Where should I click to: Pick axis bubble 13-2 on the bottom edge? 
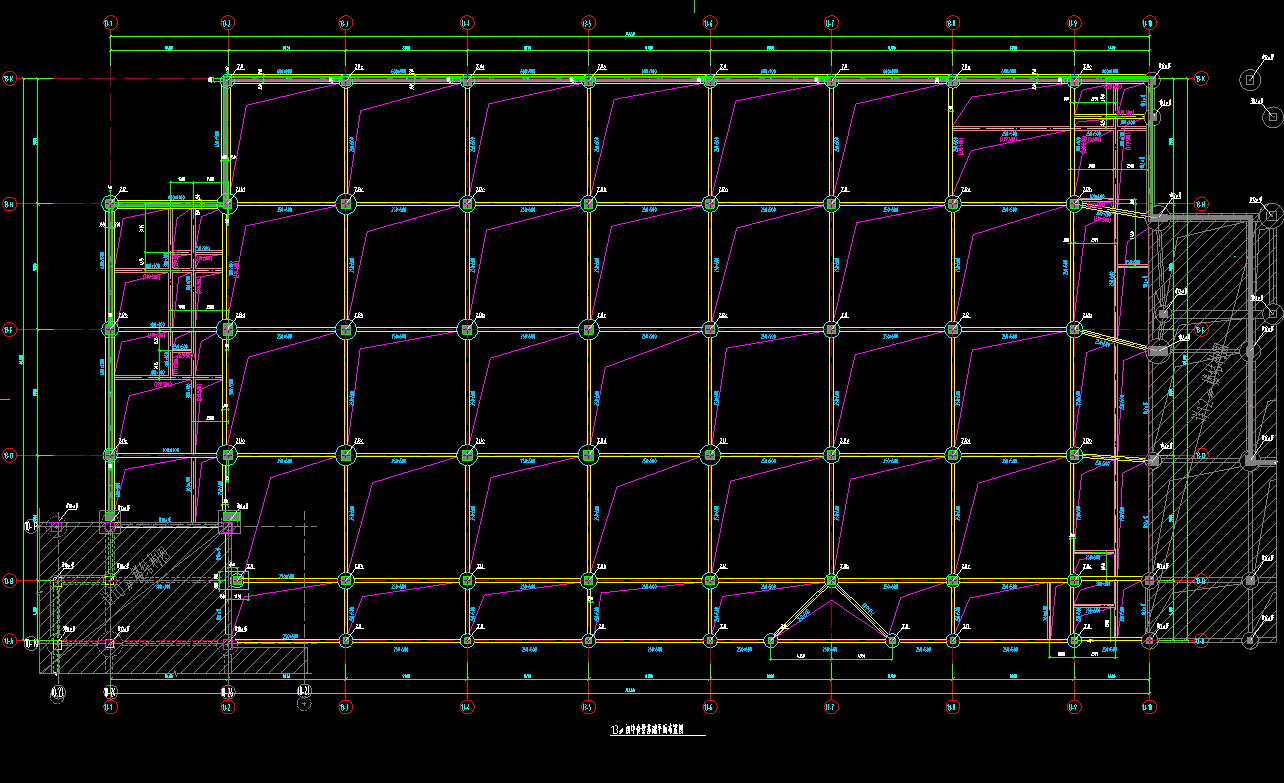(226, 708)
